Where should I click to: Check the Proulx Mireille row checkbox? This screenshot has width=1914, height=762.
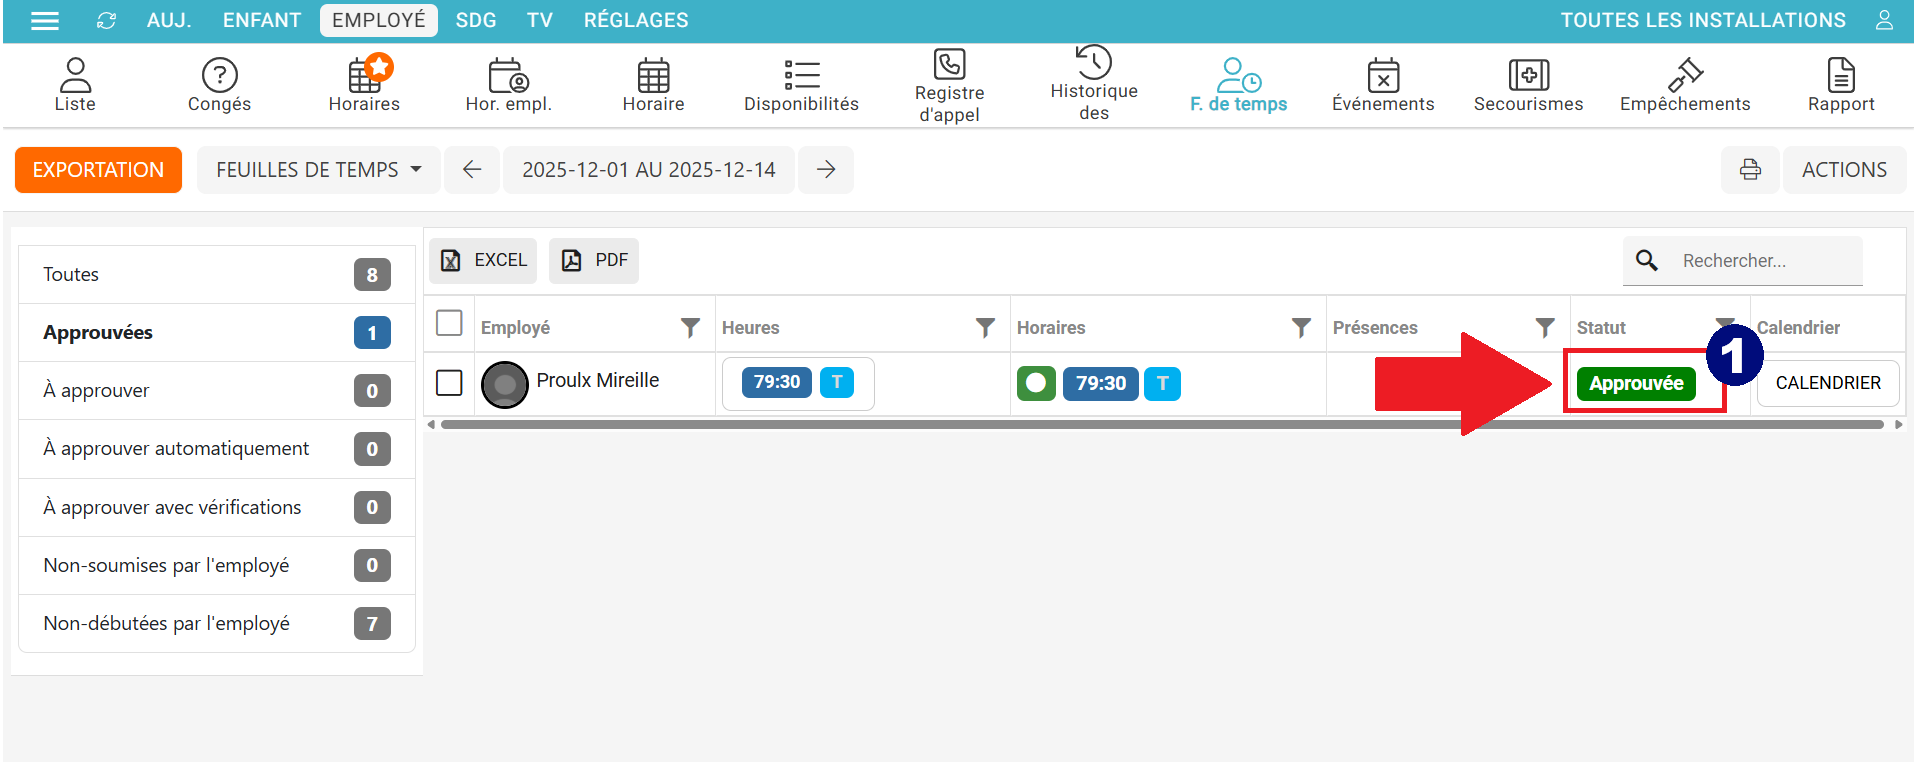[x=450, y=383]
